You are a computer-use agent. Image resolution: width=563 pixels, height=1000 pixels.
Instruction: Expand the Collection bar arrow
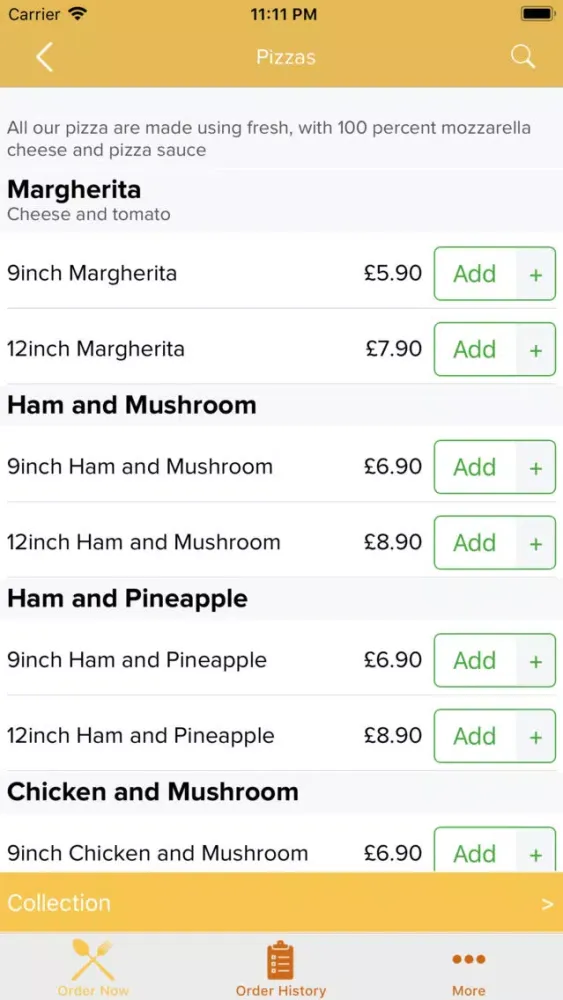[x=547, y=904]
